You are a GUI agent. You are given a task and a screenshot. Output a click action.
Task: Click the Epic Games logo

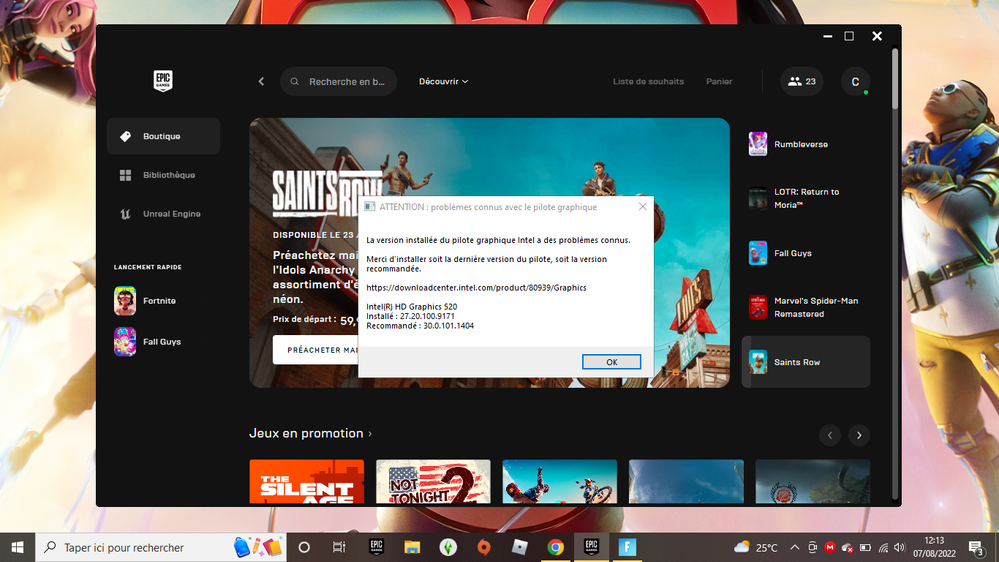[x=163, y=81]
